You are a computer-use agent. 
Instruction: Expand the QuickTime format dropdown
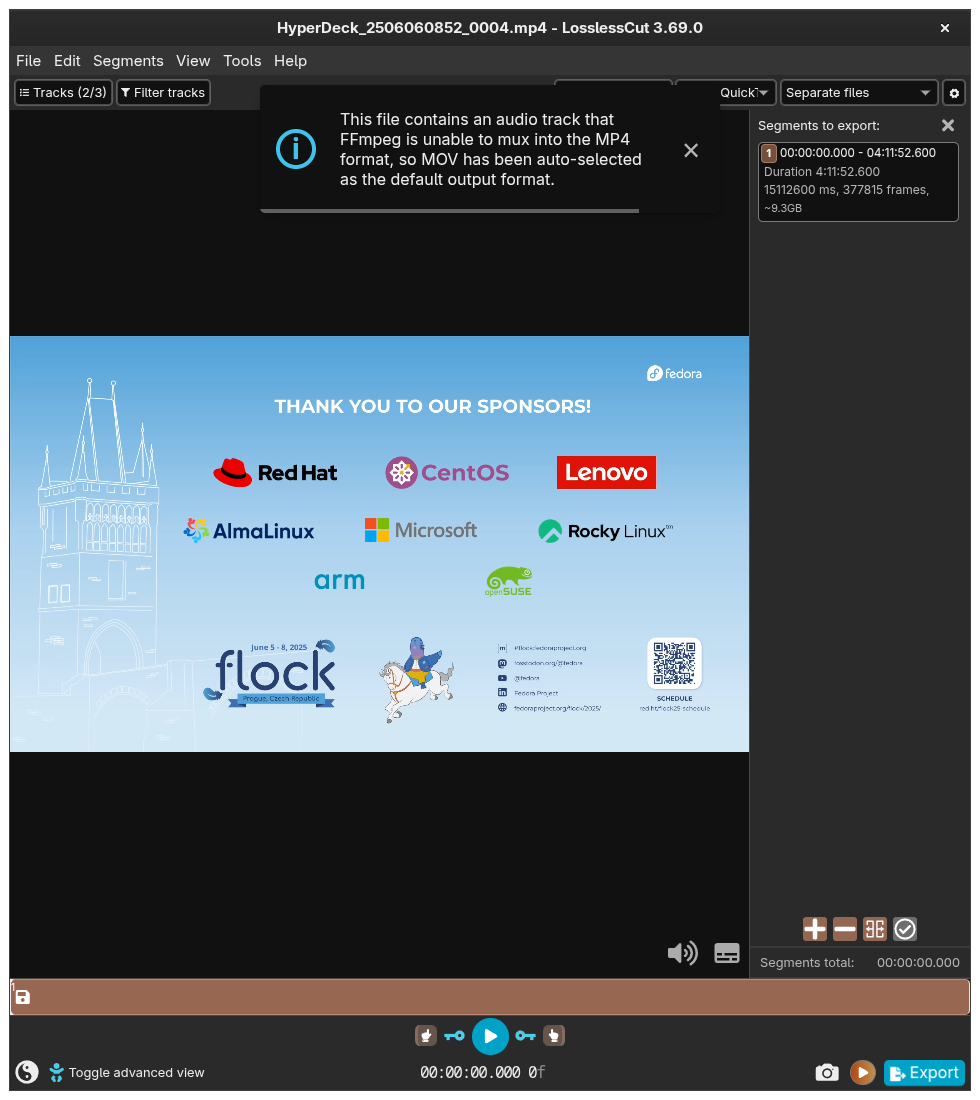(725, 93)
